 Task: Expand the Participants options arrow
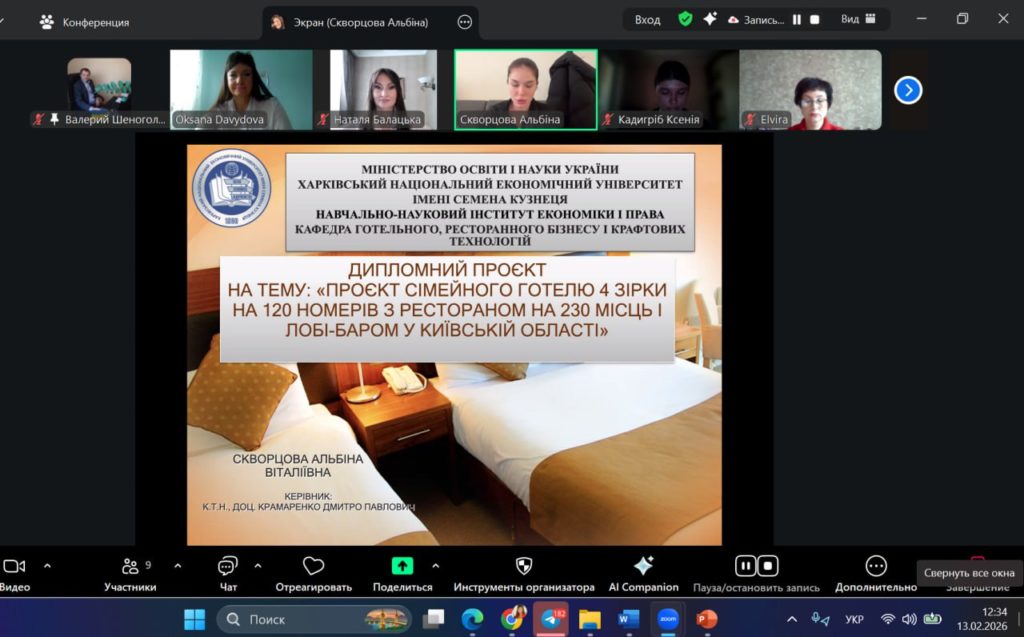click(178, 565)
